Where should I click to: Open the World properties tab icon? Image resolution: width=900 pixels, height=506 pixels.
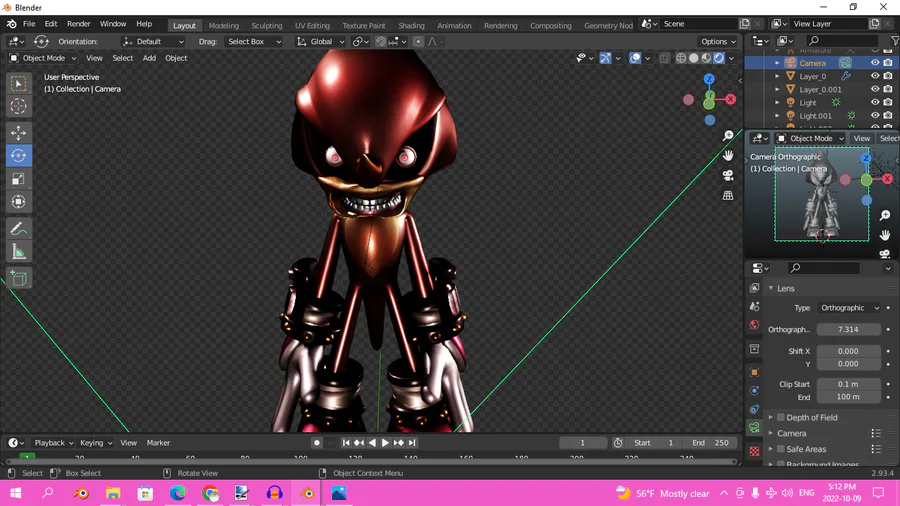click(755, 325)
